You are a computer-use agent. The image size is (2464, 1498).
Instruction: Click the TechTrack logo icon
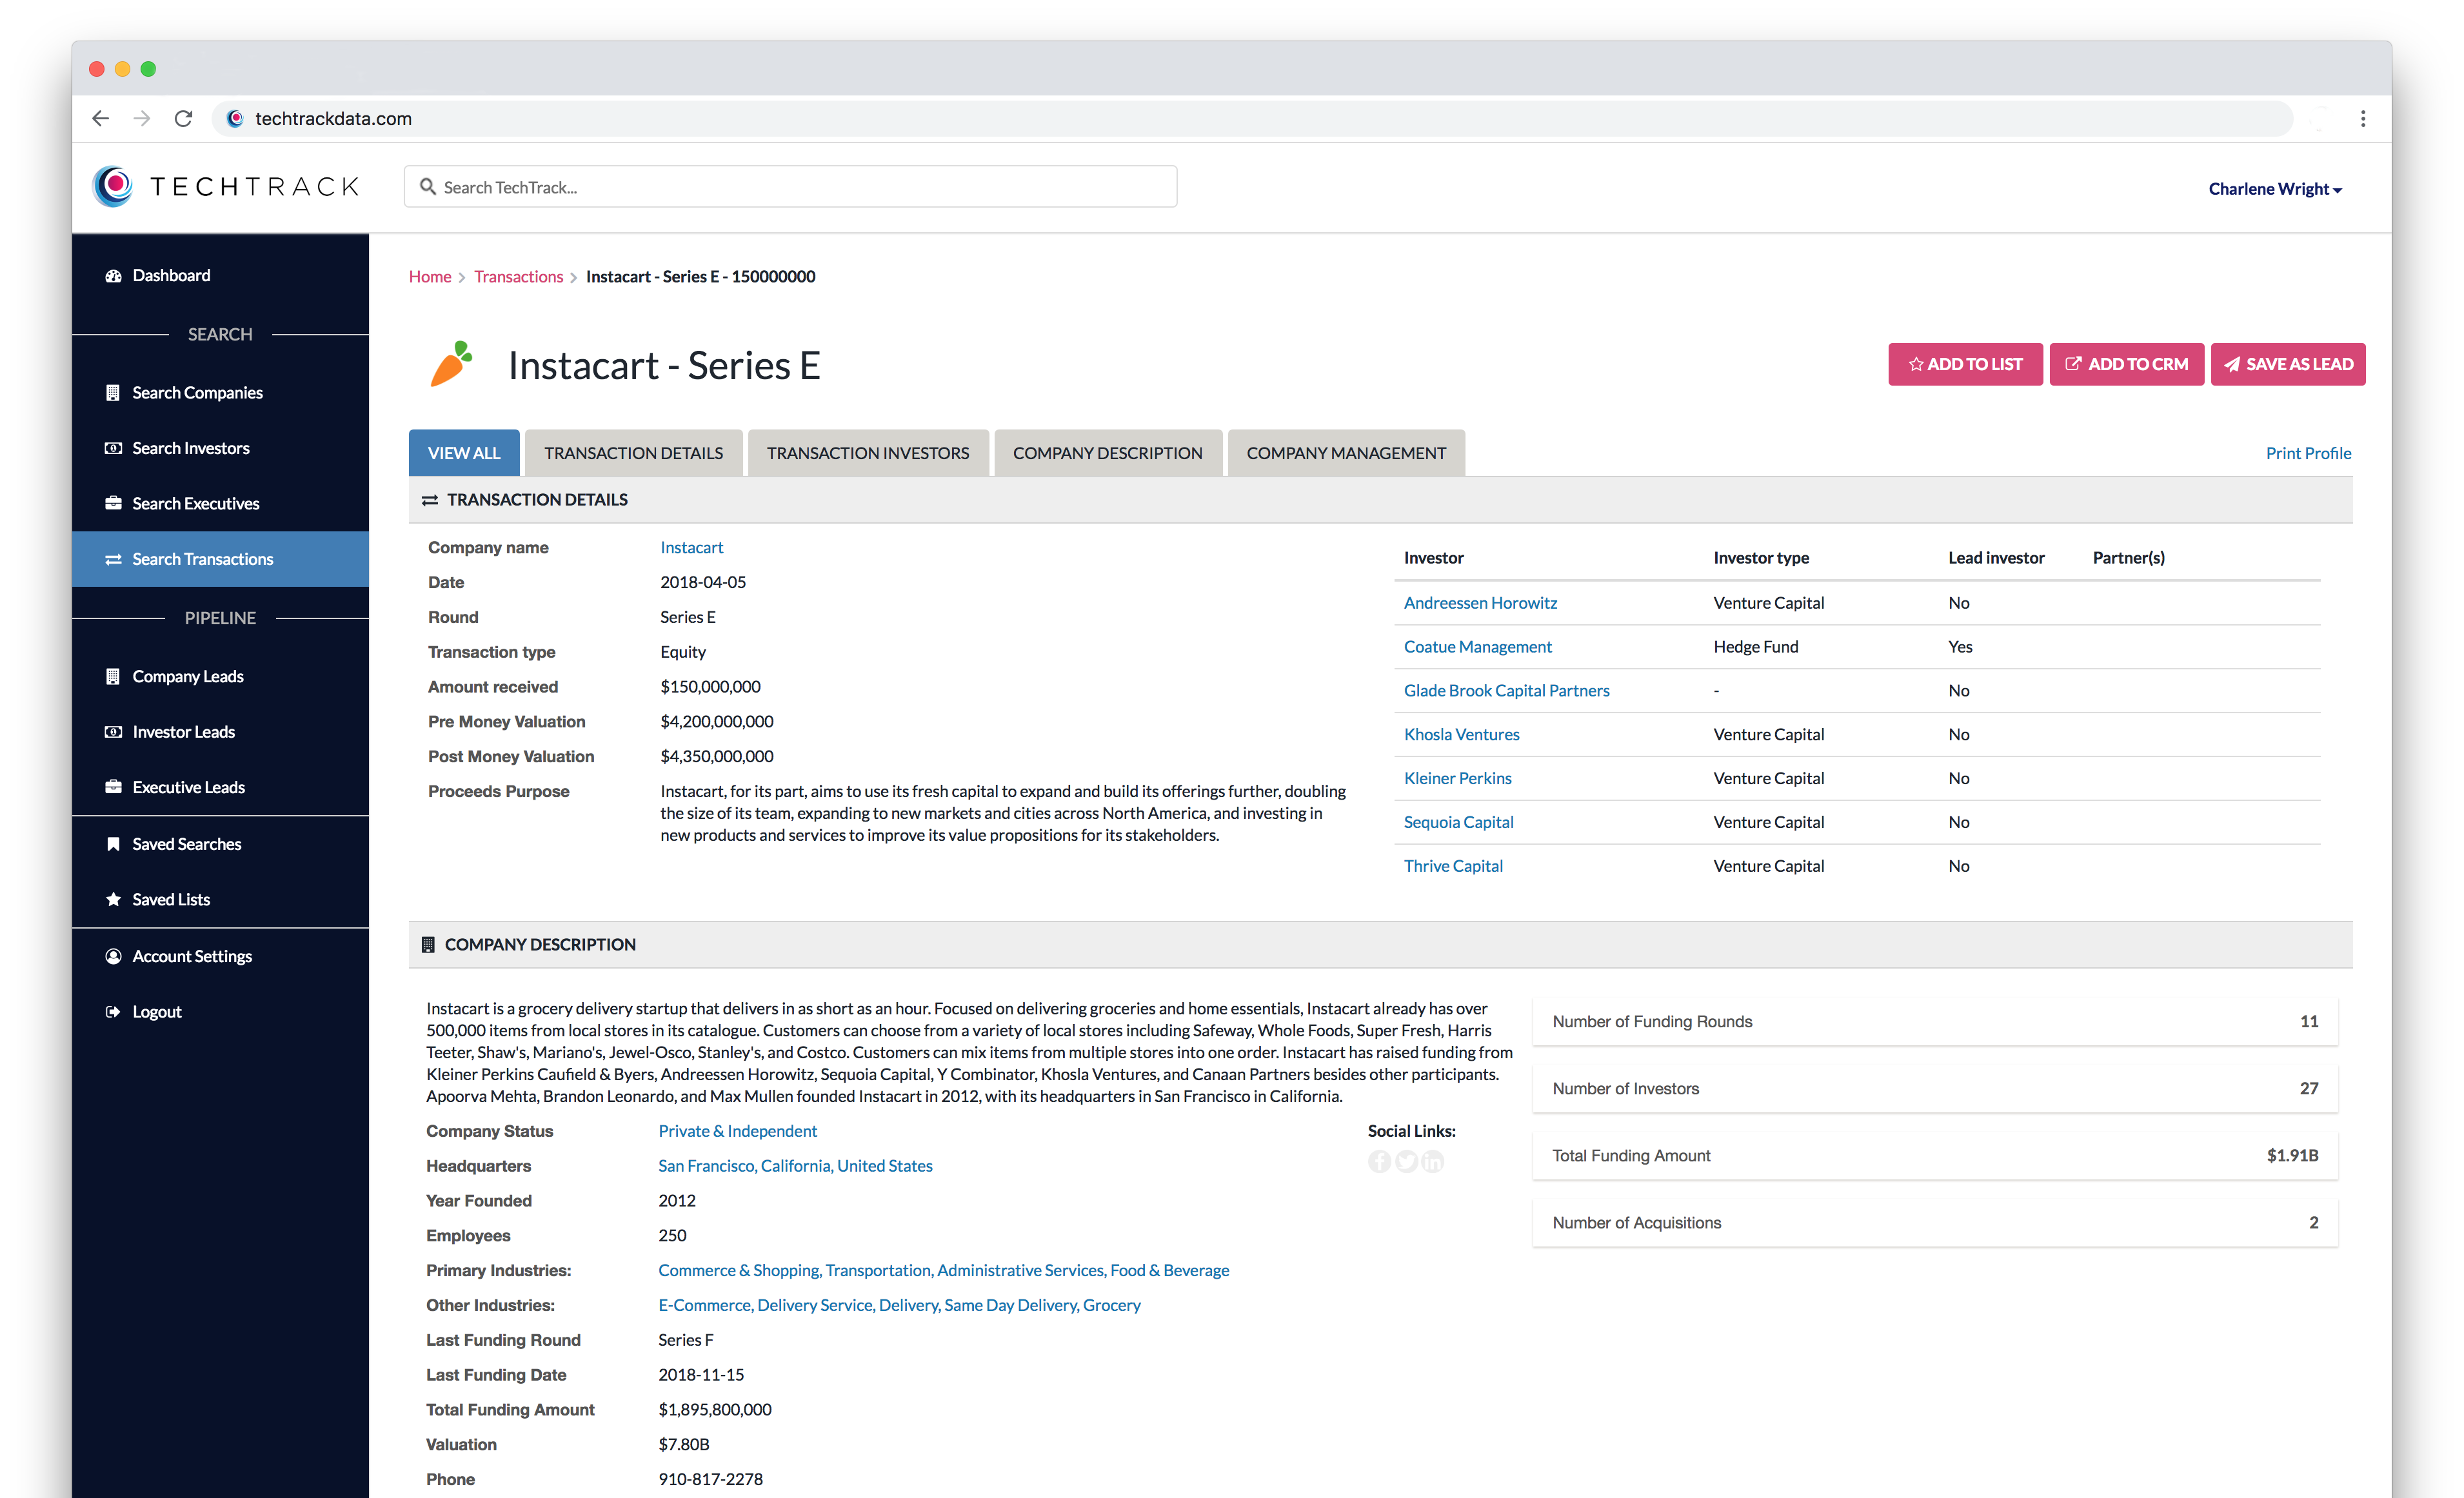click(113, 186)
